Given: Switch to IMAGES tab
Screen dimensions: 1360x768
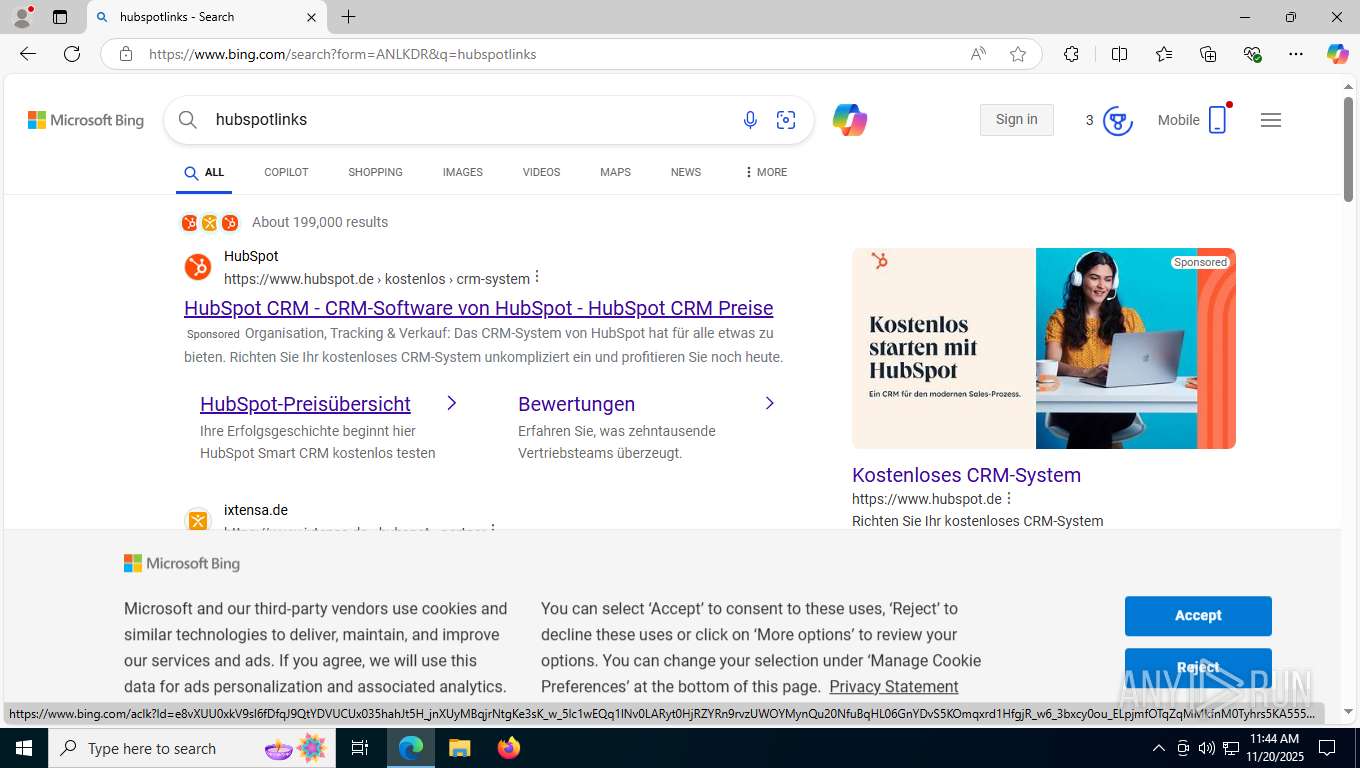Looking at the screenshot, I should [x=463, y=173].
